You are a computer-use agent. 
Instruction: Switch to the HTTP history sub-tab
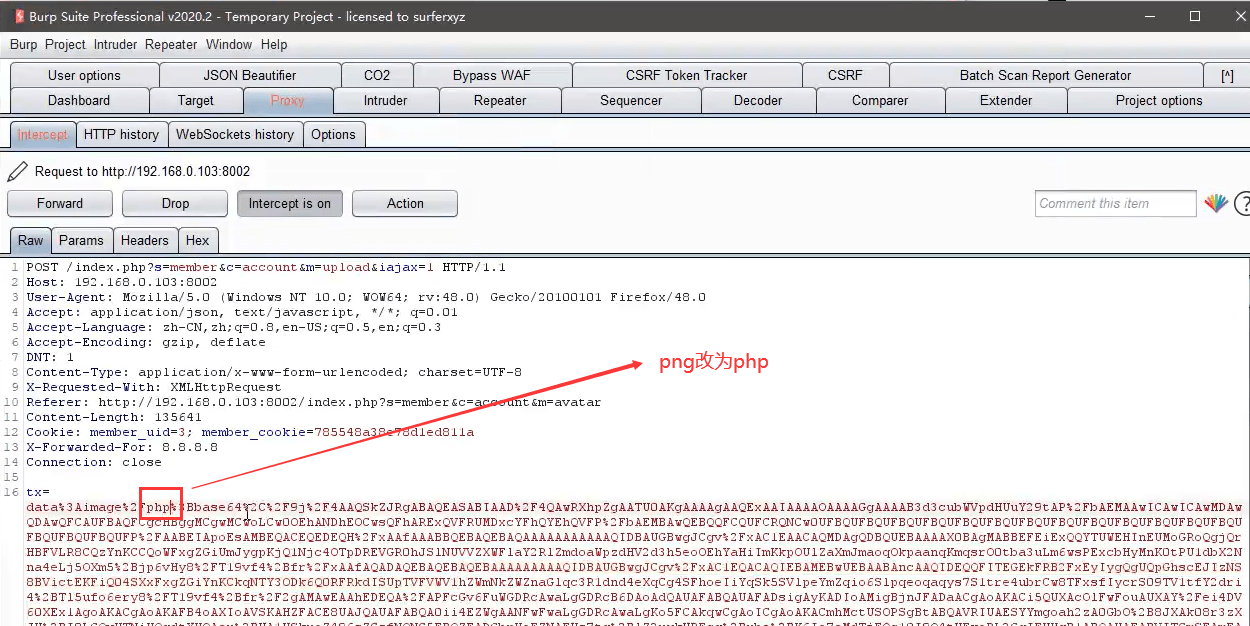tap(121, 134)
